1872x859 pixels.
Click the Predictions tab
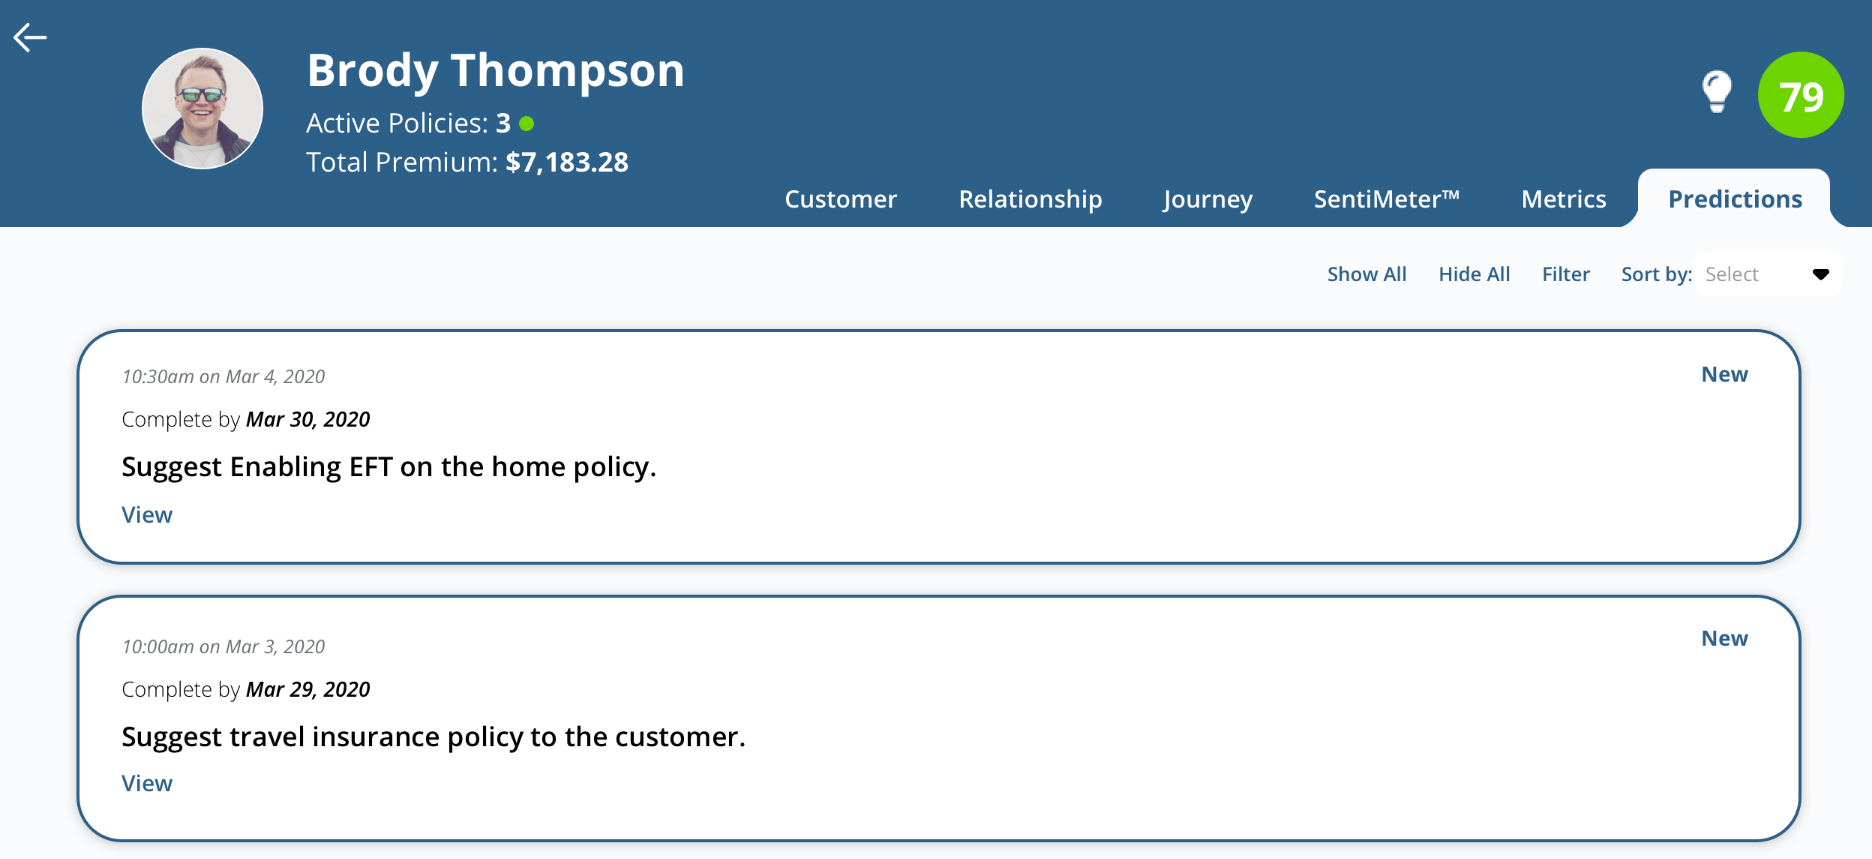1734,199
